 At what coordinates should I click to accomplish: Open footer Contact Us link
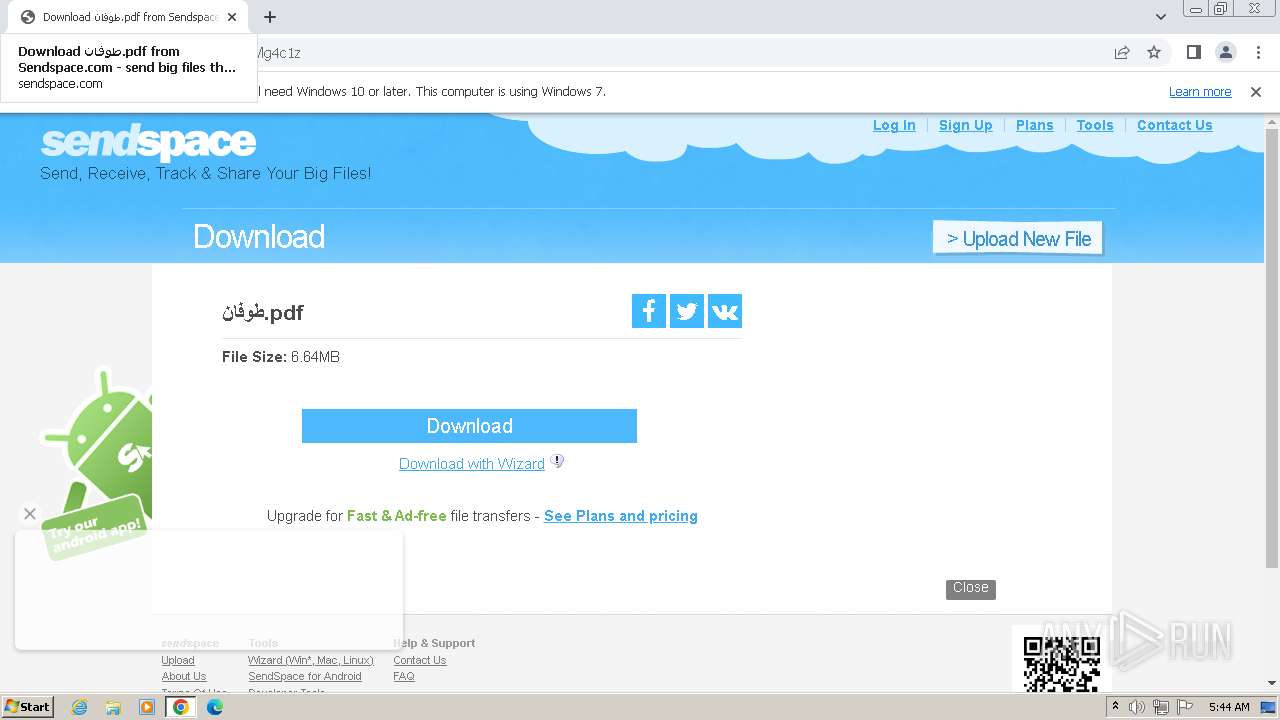[420, 660]
